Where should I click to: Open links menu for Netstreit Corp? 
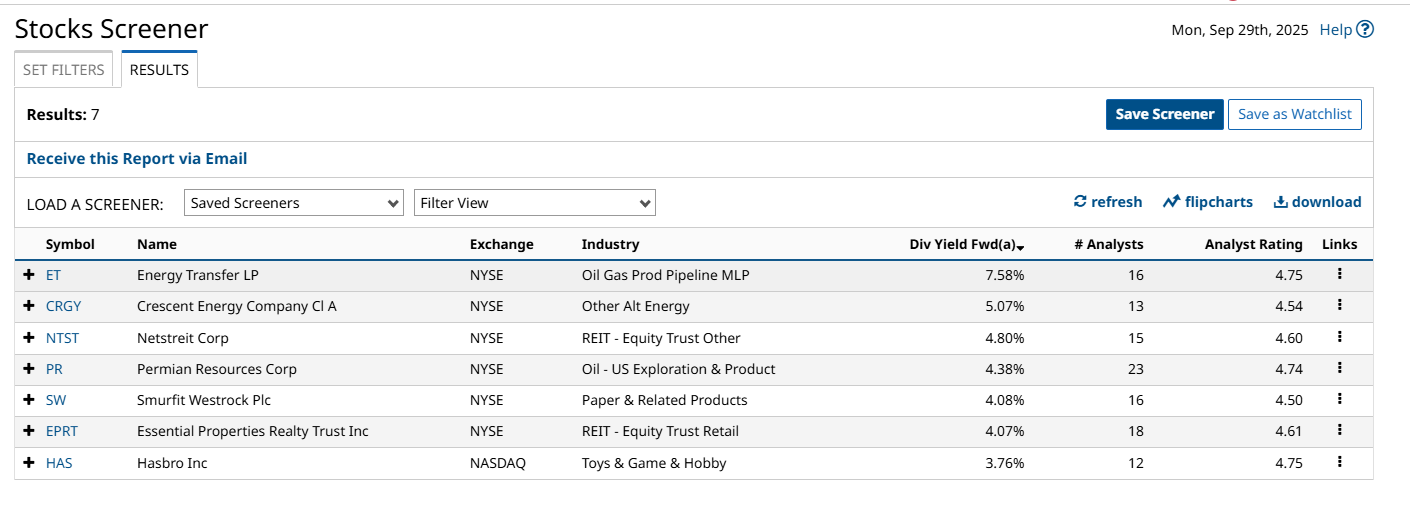pyautogui.click(x=1339, y=337)
